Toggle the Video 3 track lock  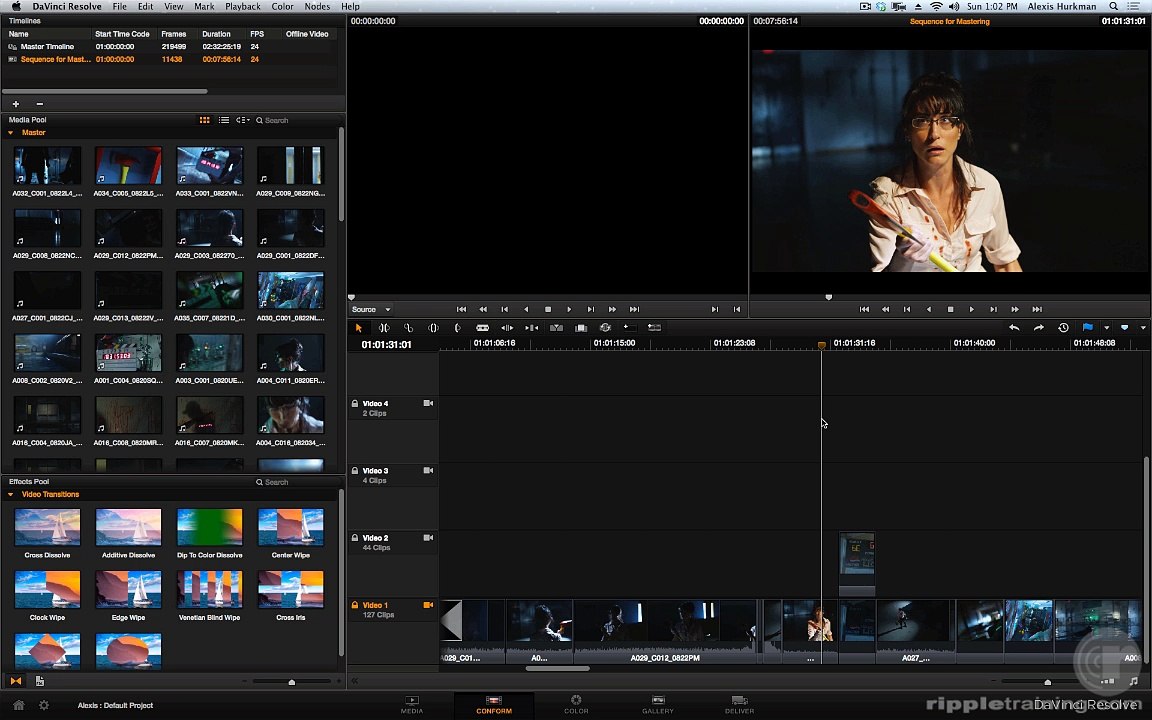click(x=355, y=470)
